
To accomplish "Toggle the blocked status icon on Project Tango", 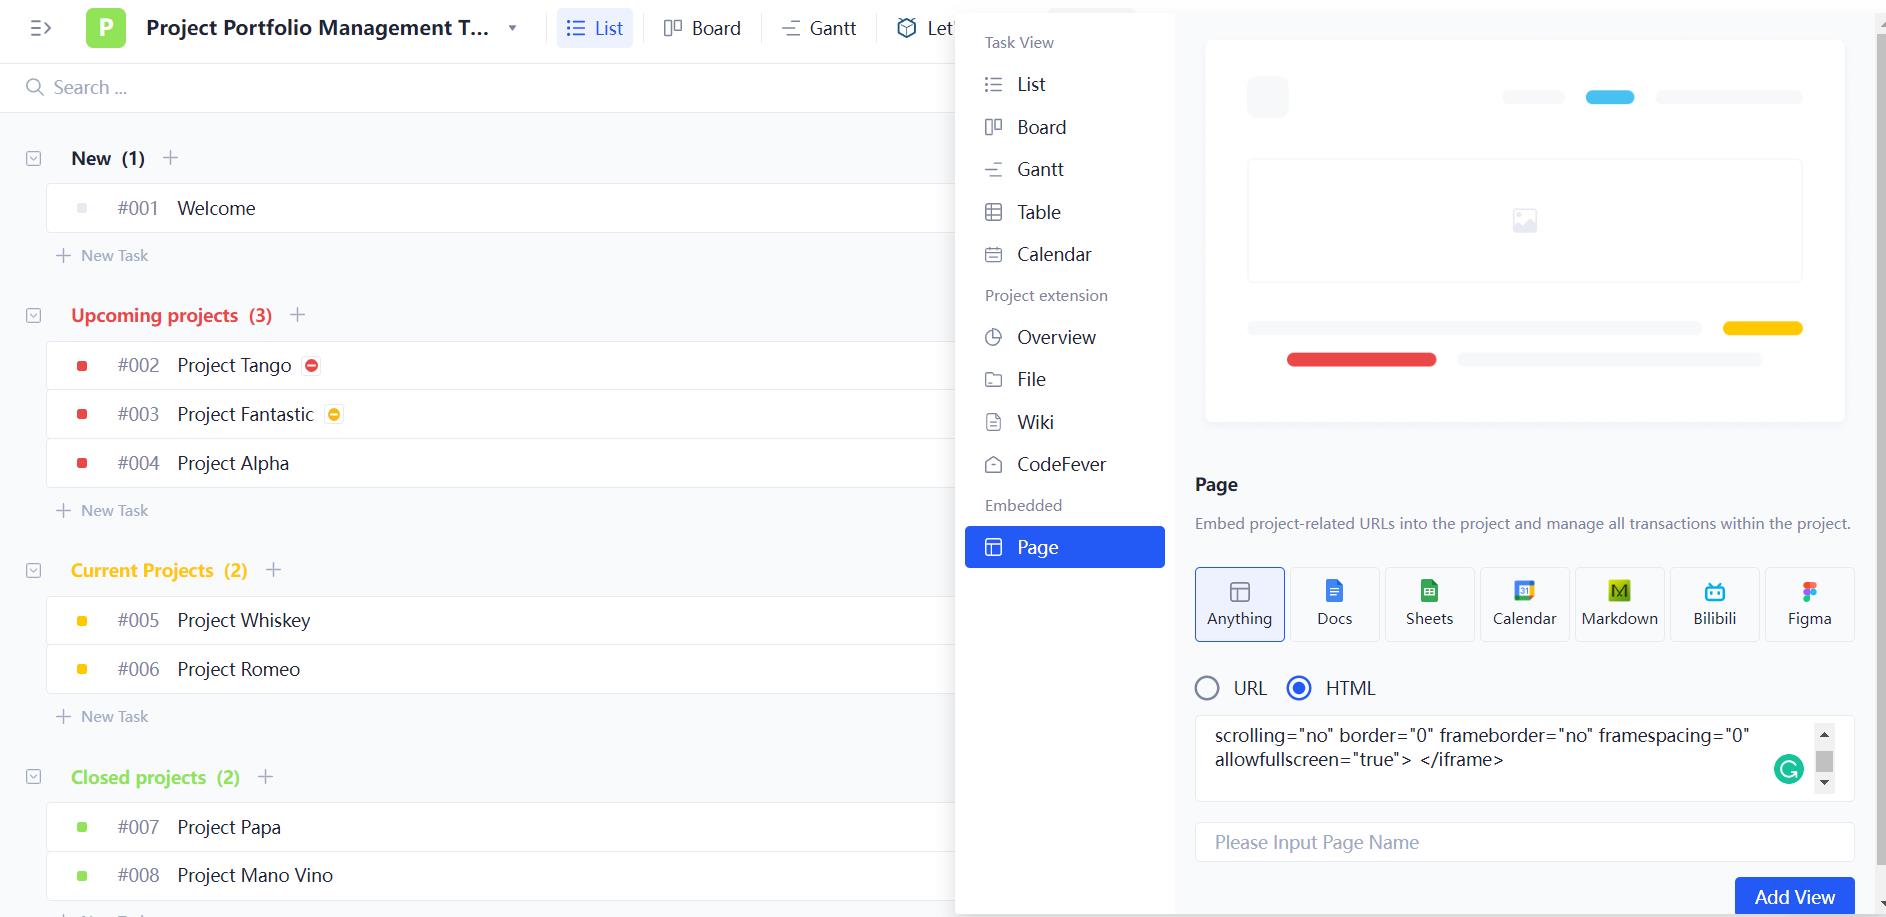I will tap(311, 365).
